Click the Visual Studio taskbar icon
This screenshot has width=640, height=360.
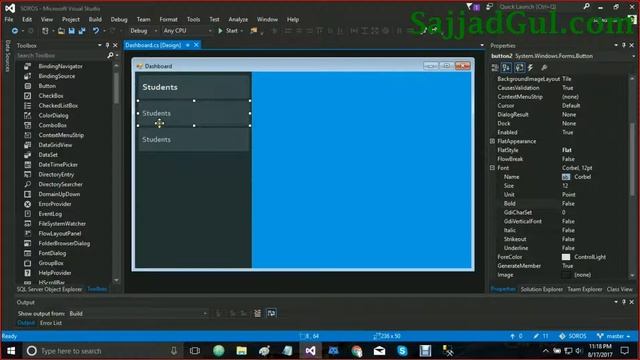pos(310,351)
